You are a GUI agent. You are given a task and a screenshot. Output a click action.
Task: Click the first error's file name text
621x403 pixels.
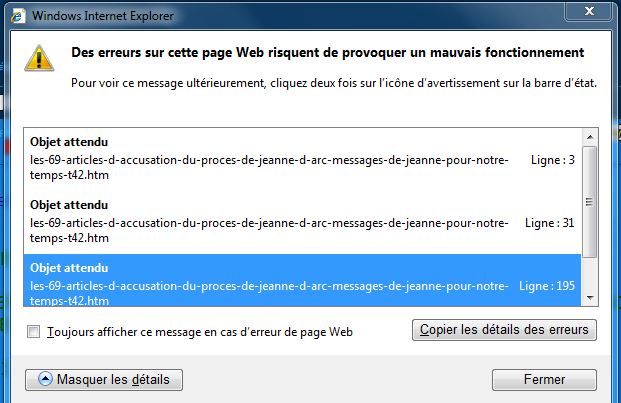tap(269, 167)
